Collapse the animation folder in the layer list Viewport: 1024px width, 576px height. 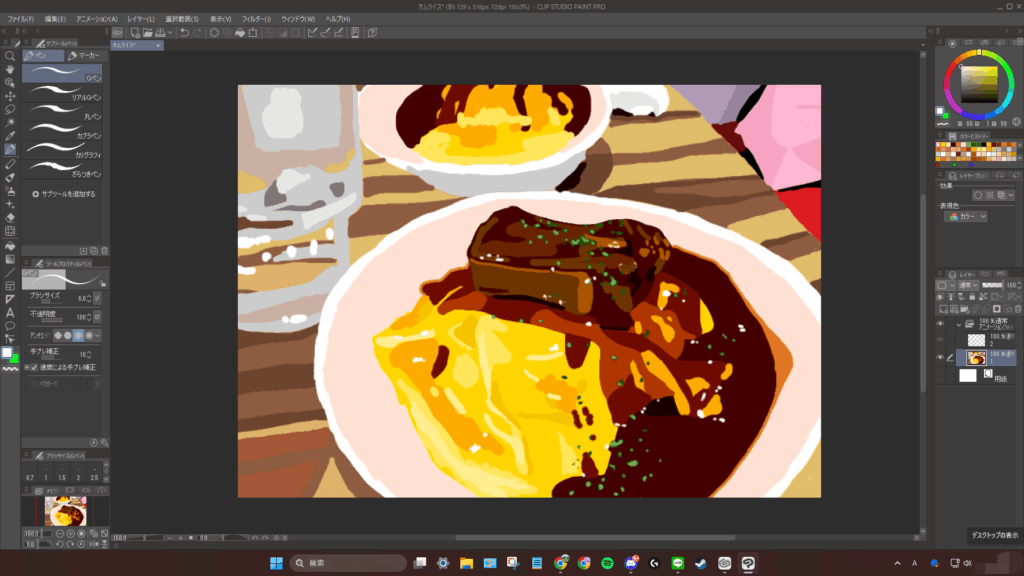pyautogui.click(x=959, y=324)
